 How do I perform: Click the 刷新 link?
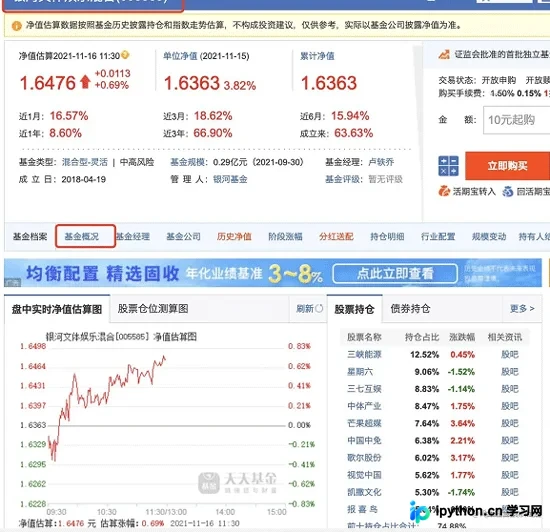tap(305, 309)
